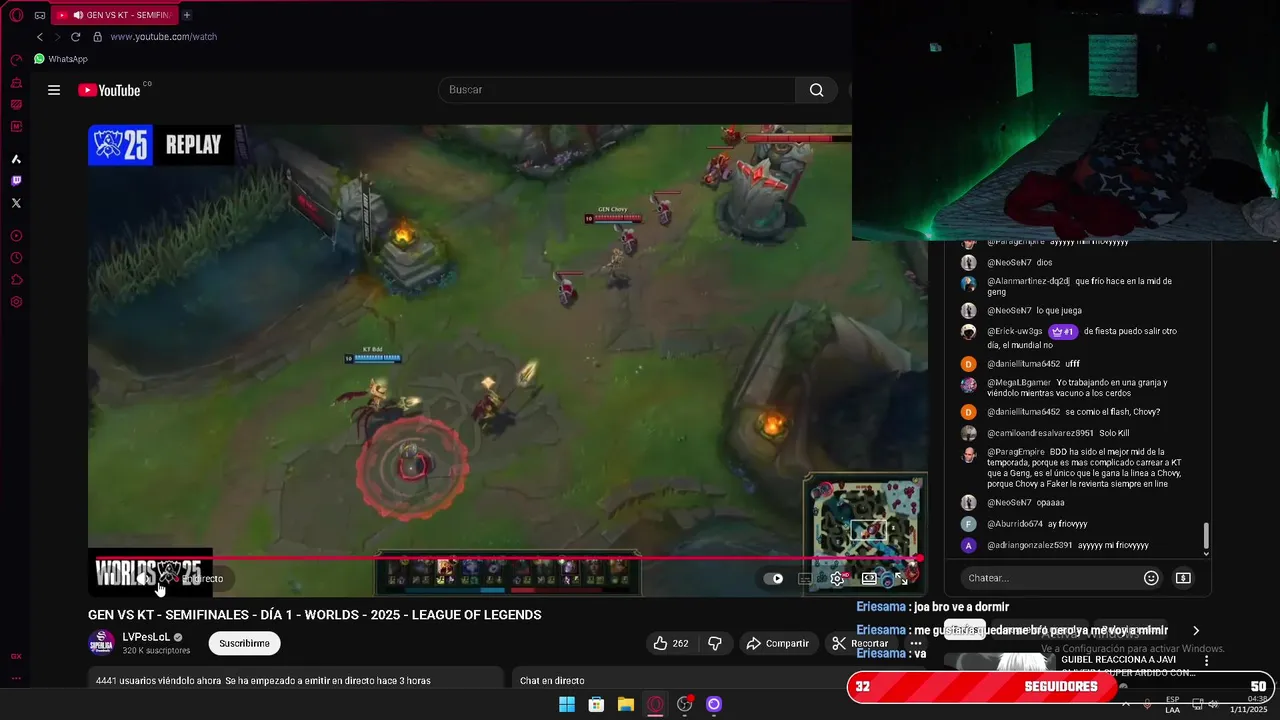
Task: Open Microsoft Store from taskbar
Action: click(x=596, y=704)
